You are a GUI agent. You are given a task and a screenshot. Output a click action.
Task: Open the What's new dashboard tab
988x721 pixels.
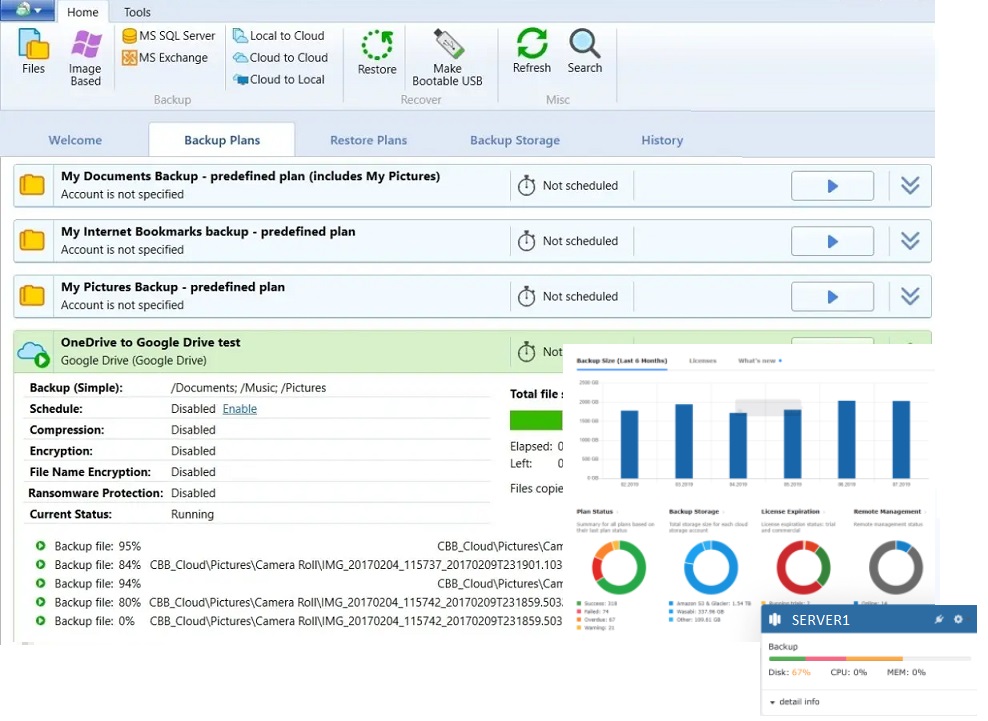[x=759, y=361]
